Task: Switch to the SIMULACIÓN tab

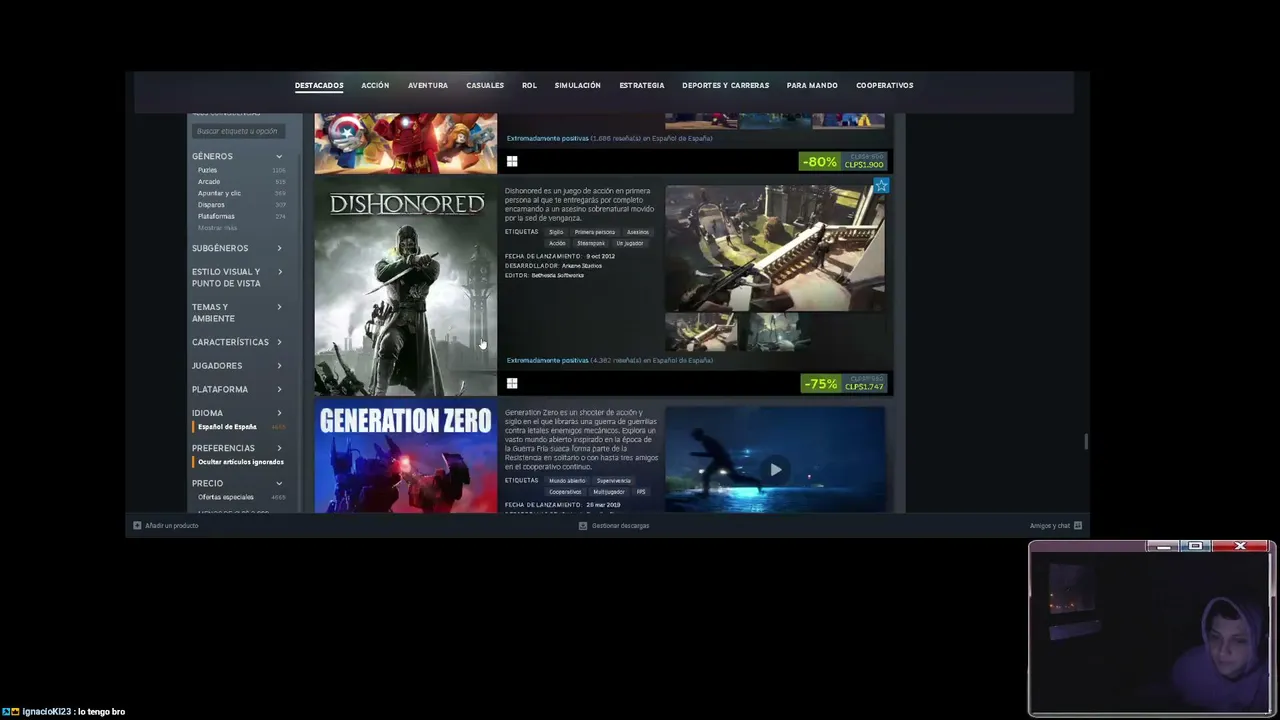Action: pos(578,86)
